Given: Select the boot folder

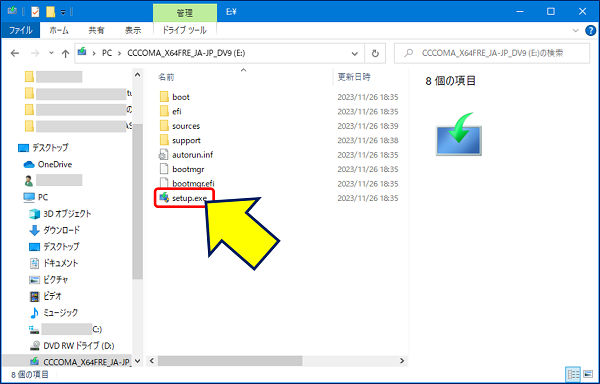Looking at the screenshot, I should click(x=181, y=97).
